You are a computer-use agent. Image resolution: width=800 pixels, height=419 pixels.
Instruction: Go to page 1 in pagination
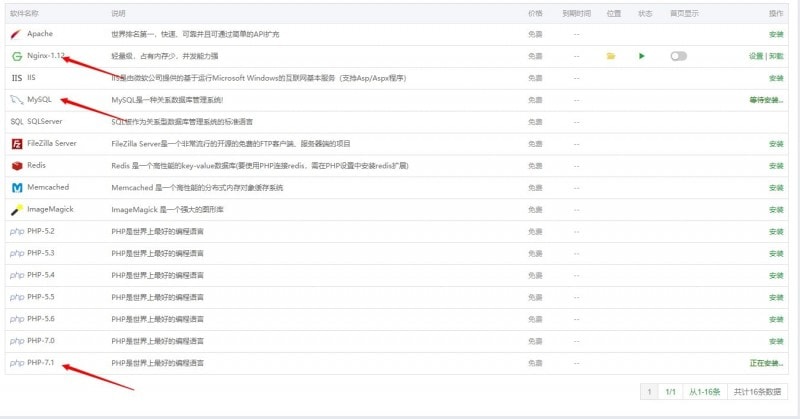(x=649, y=393)
